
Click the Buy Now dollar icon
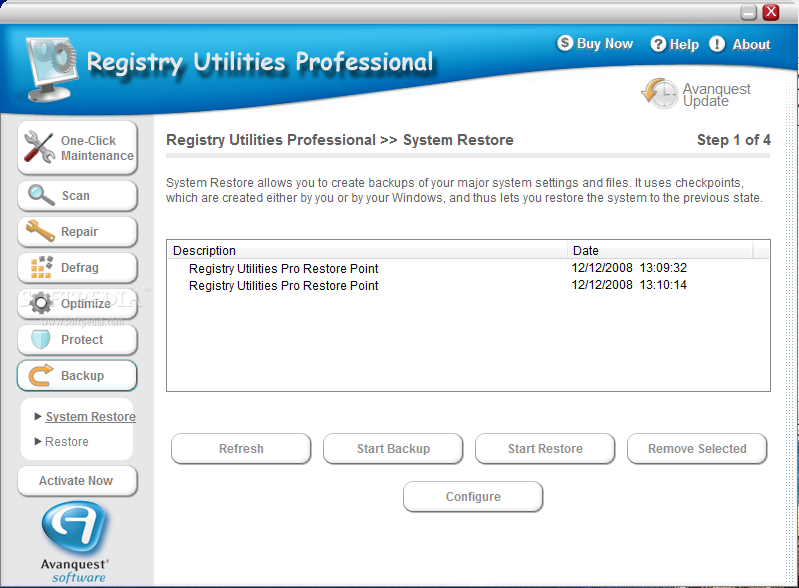tap(565, 43)
